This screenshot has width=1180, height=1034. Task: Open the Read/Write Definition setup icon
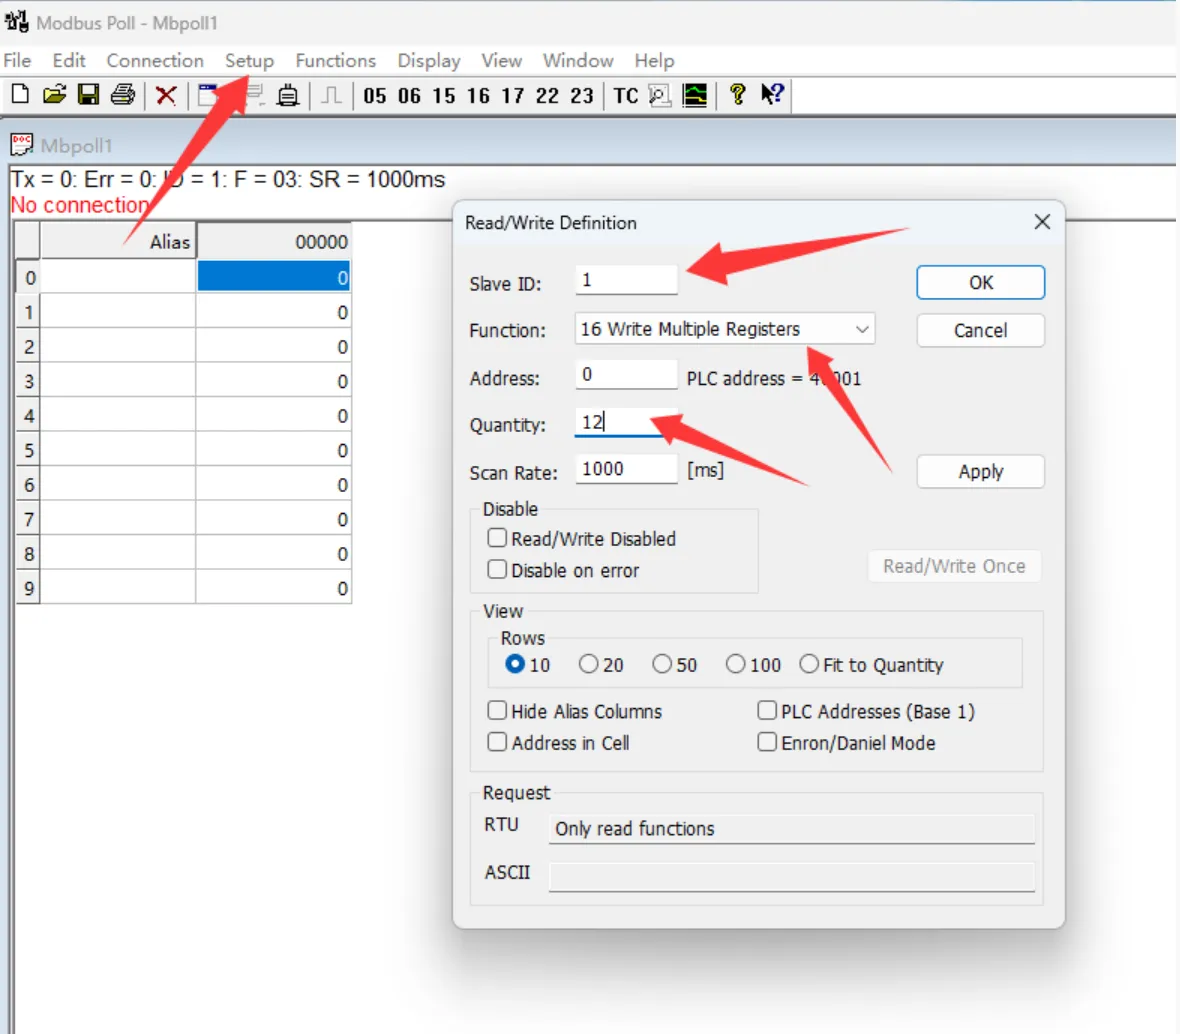click(207, 95)
